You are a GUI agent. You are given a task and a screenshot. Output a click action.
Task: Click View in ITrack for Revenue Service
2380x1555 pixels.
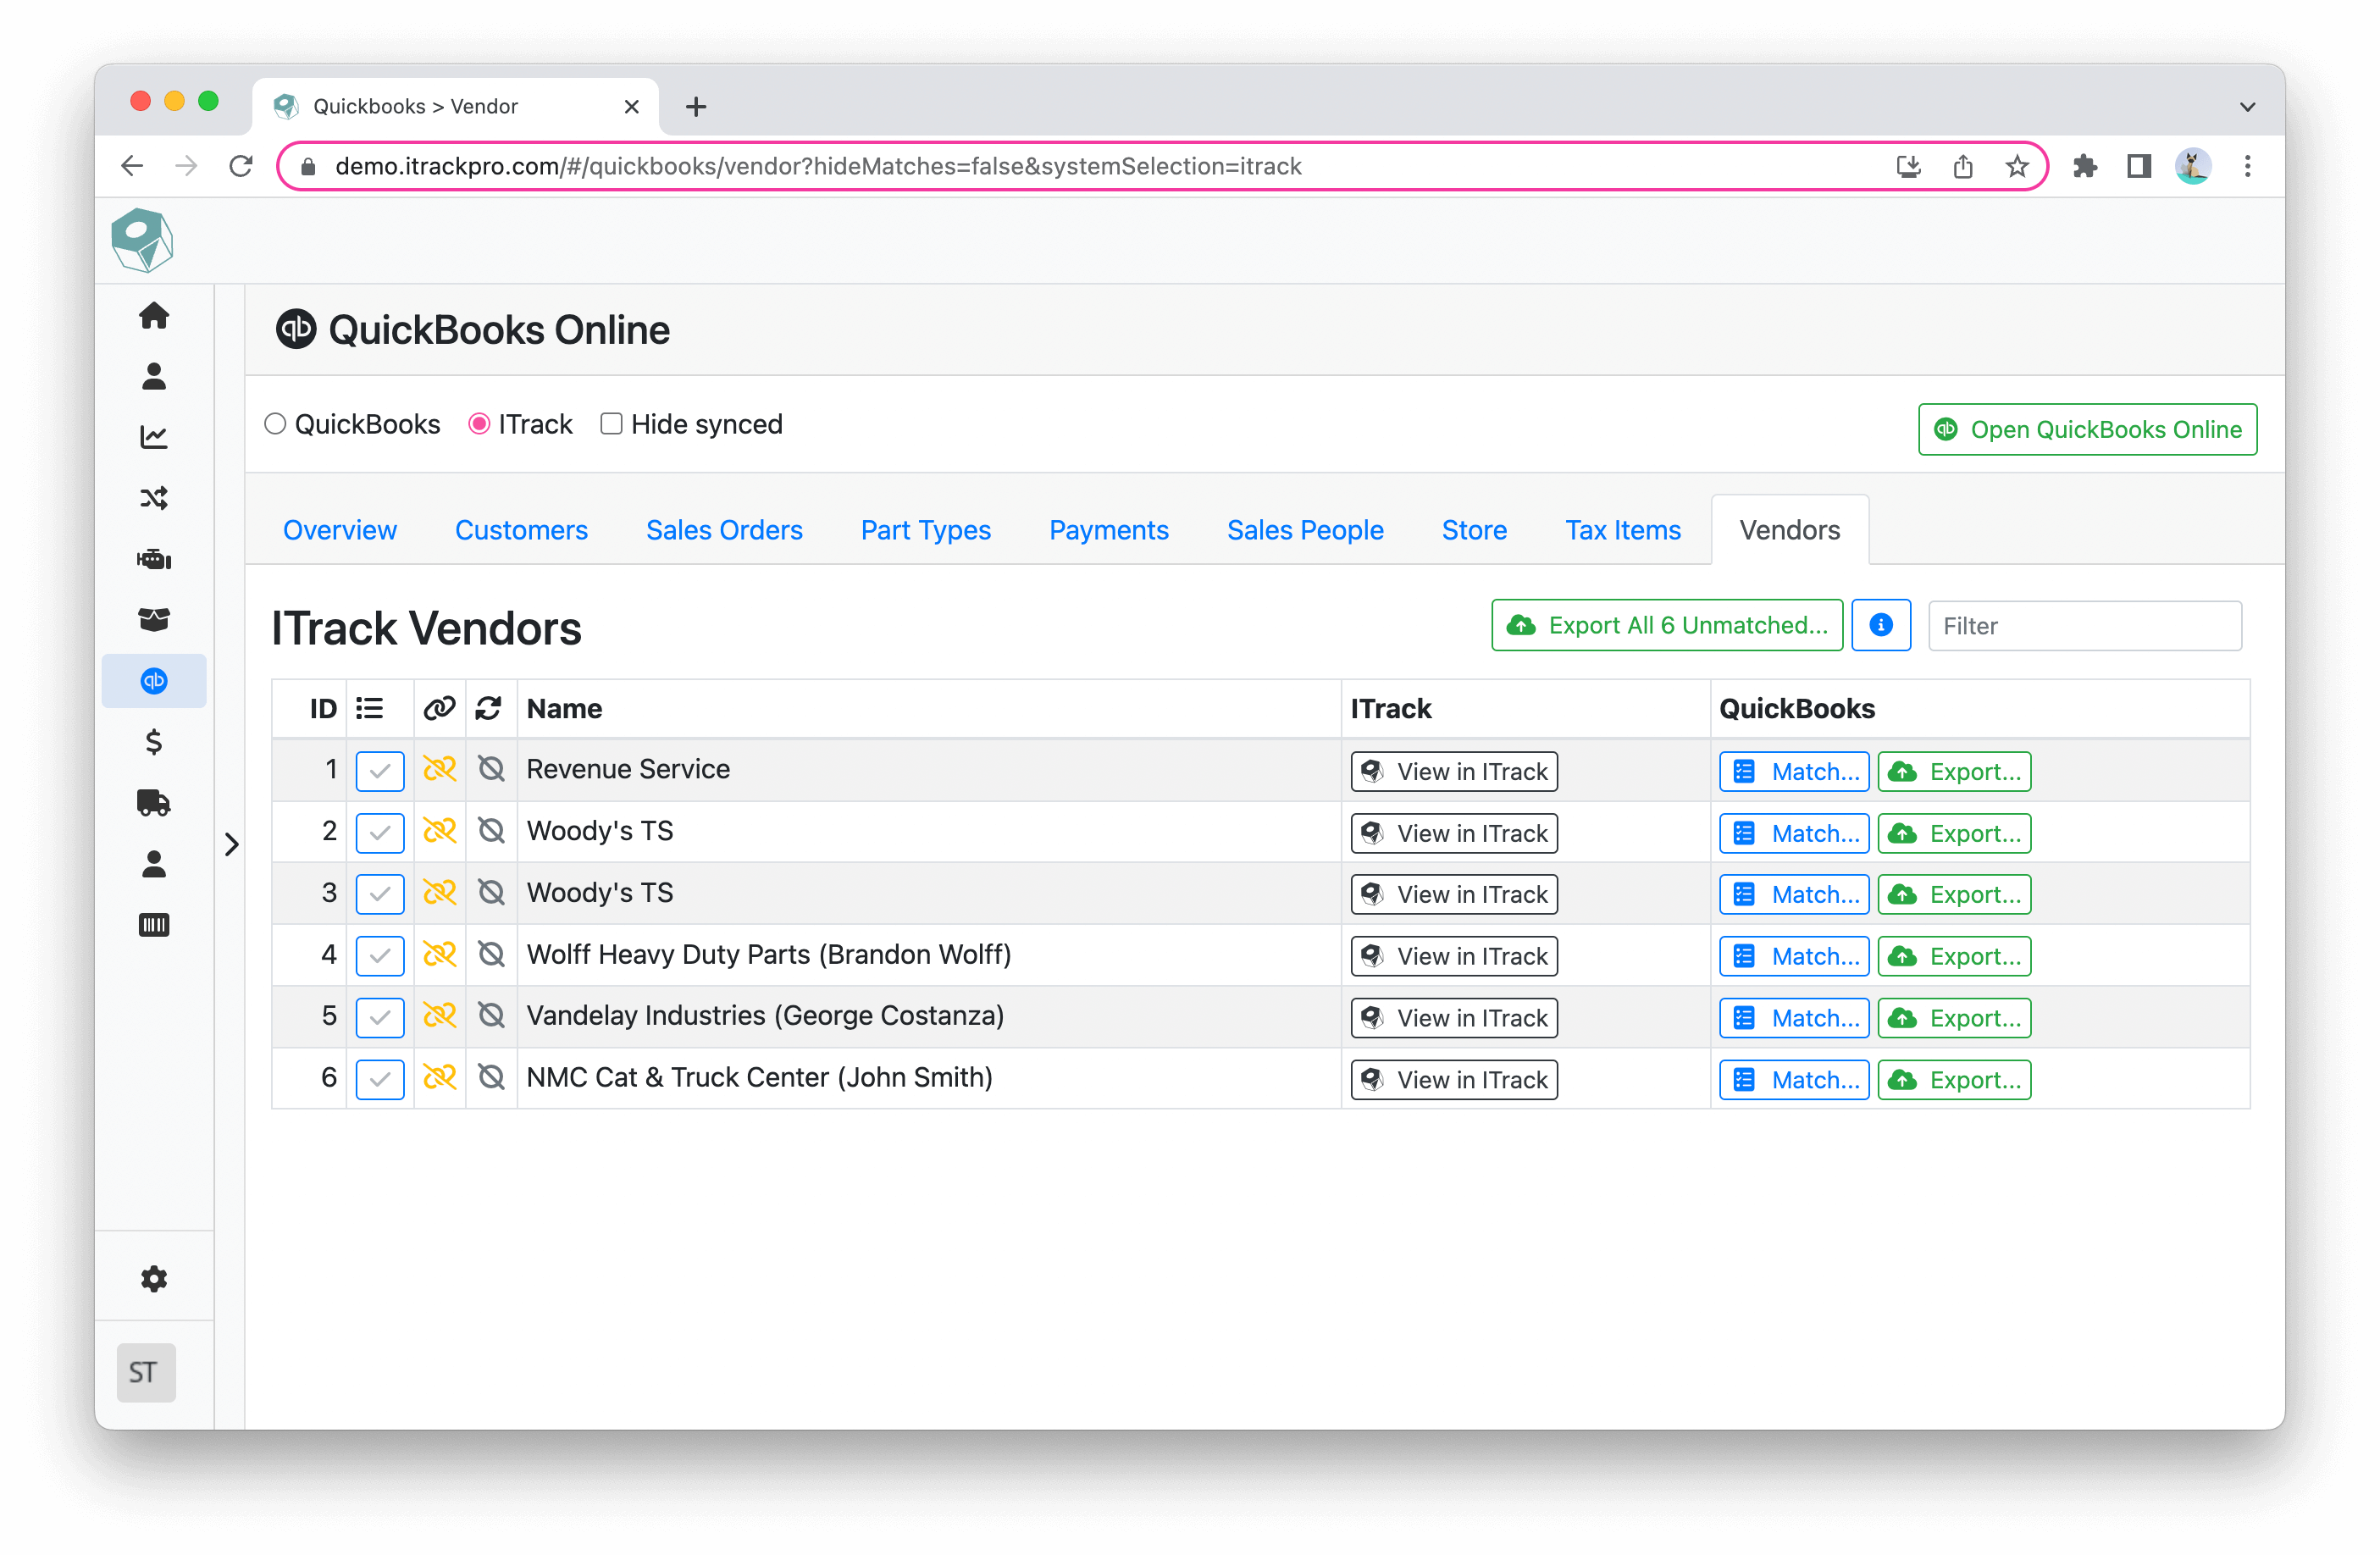[1454, 771]
